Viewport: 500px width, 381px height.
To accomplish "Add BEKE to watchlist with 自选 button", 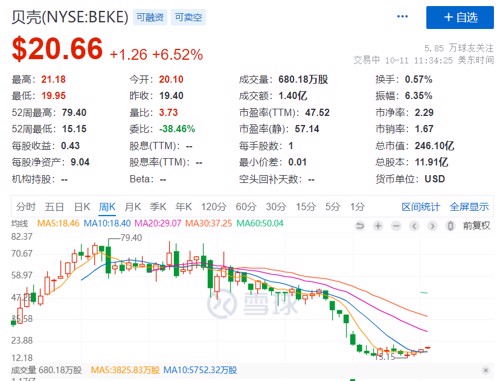I will click(460, 17).
